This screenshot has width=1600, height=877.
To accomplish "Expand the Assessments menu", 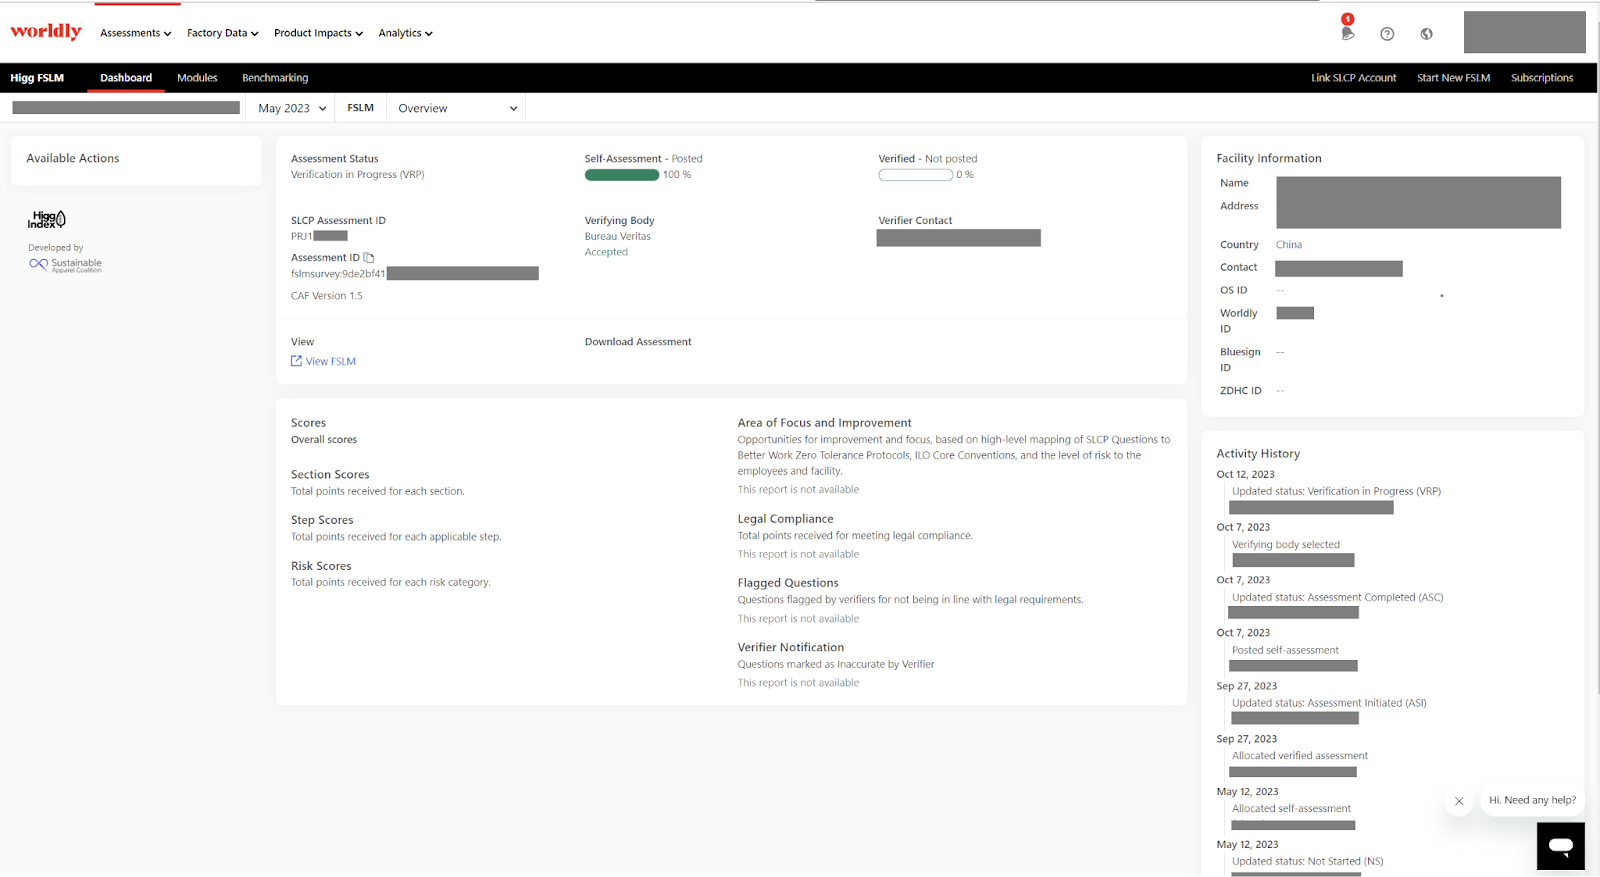I will click(x=135, y=33).
